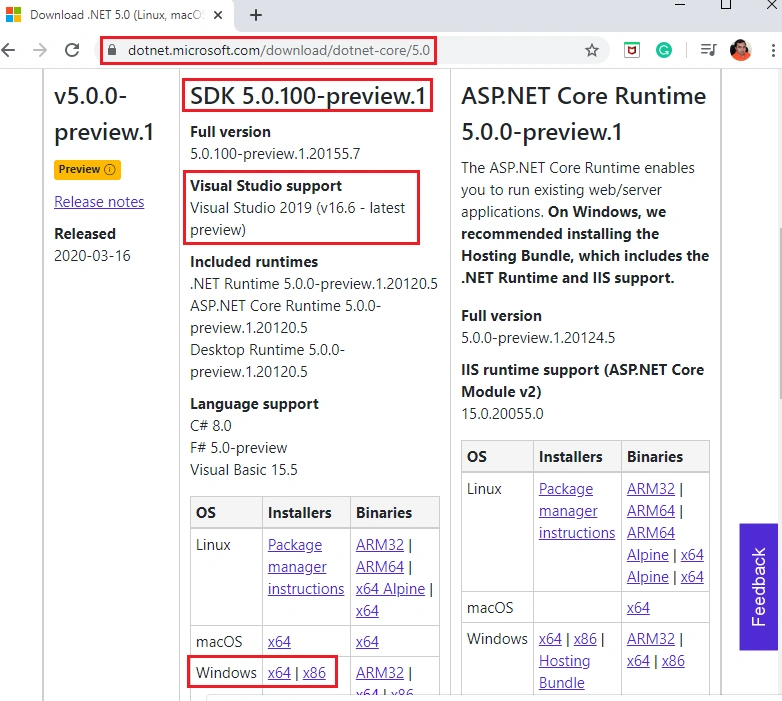Download SDK Windows x86 installer
Viewport: 782px width, 701px height.
(x=314, y=673)
